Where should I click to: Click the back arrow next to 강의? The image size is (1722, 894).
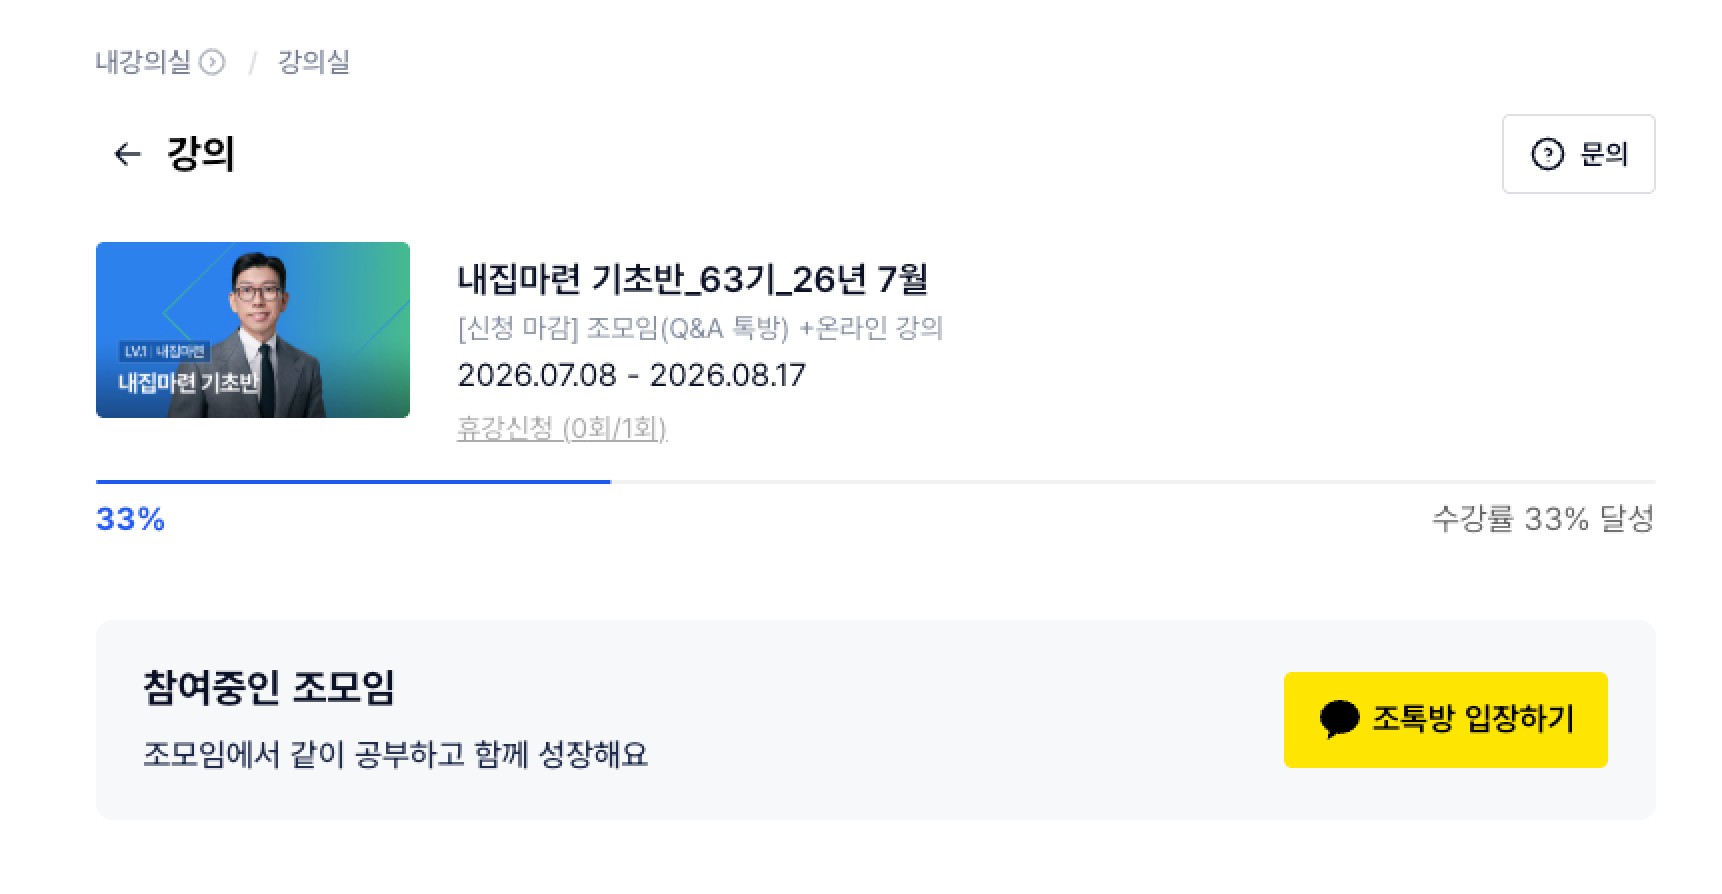[x=127, y=154]
